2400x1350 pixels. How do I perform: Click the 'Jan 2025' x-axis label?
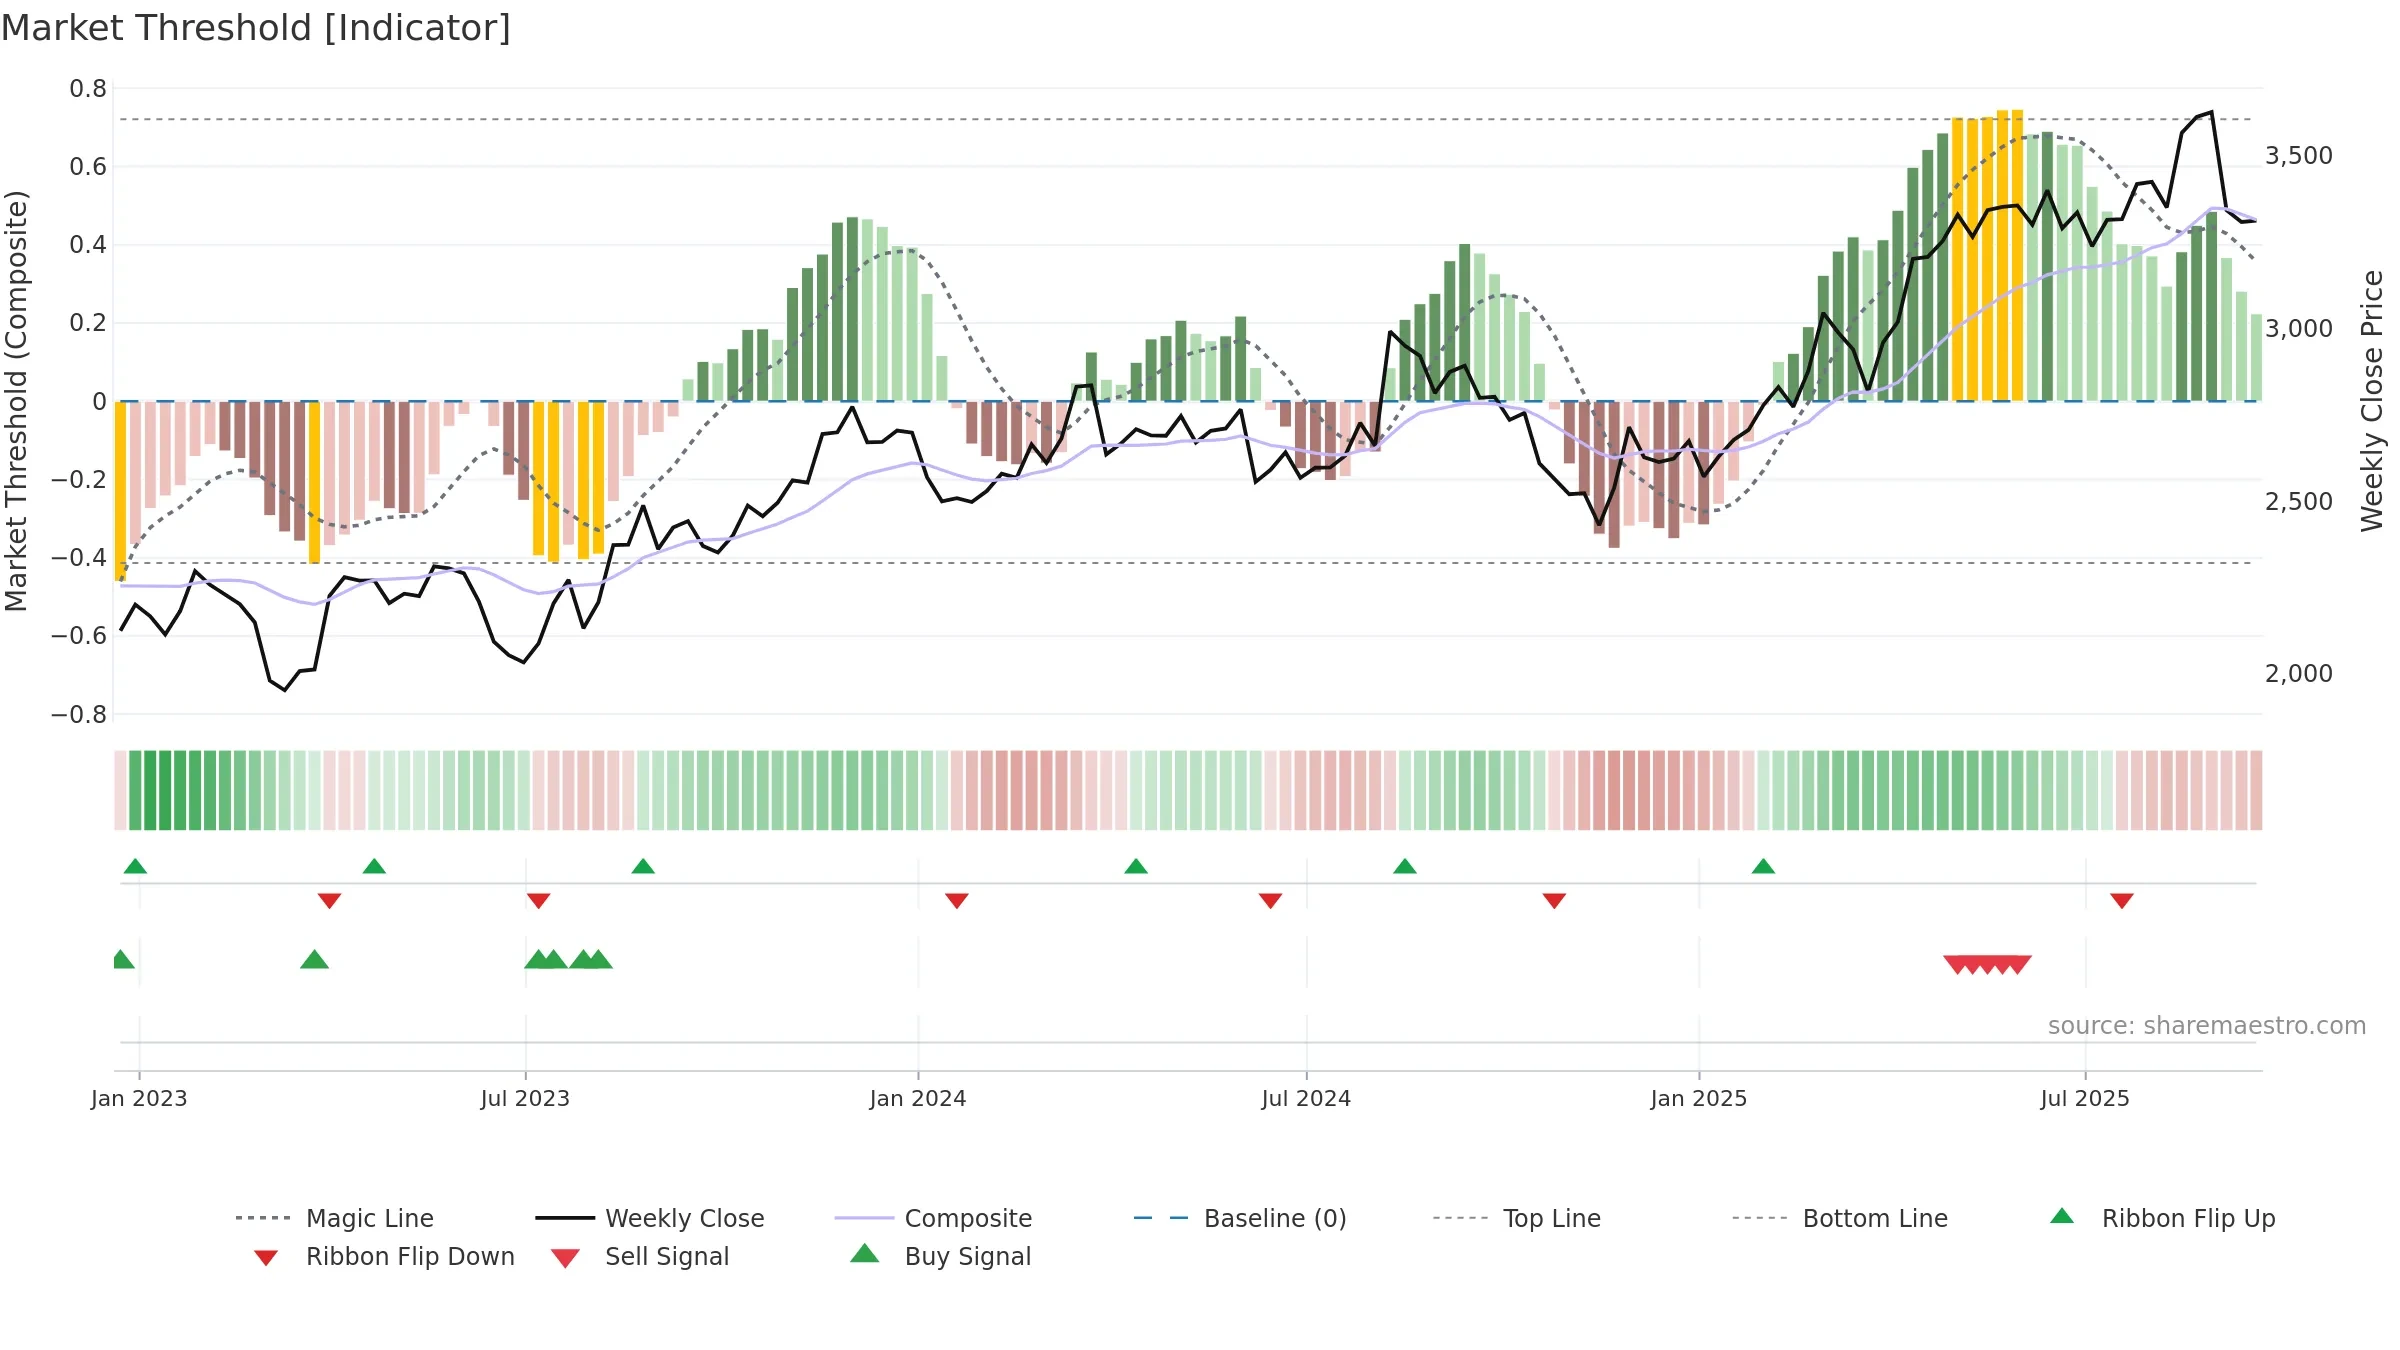pos(1699,1098)
